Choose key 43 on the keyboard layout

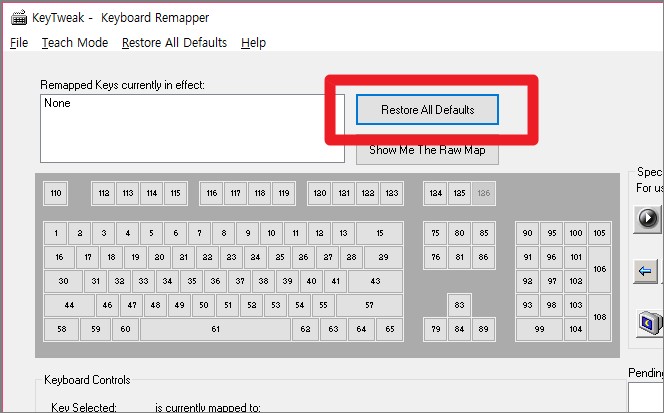pos(376,281)
